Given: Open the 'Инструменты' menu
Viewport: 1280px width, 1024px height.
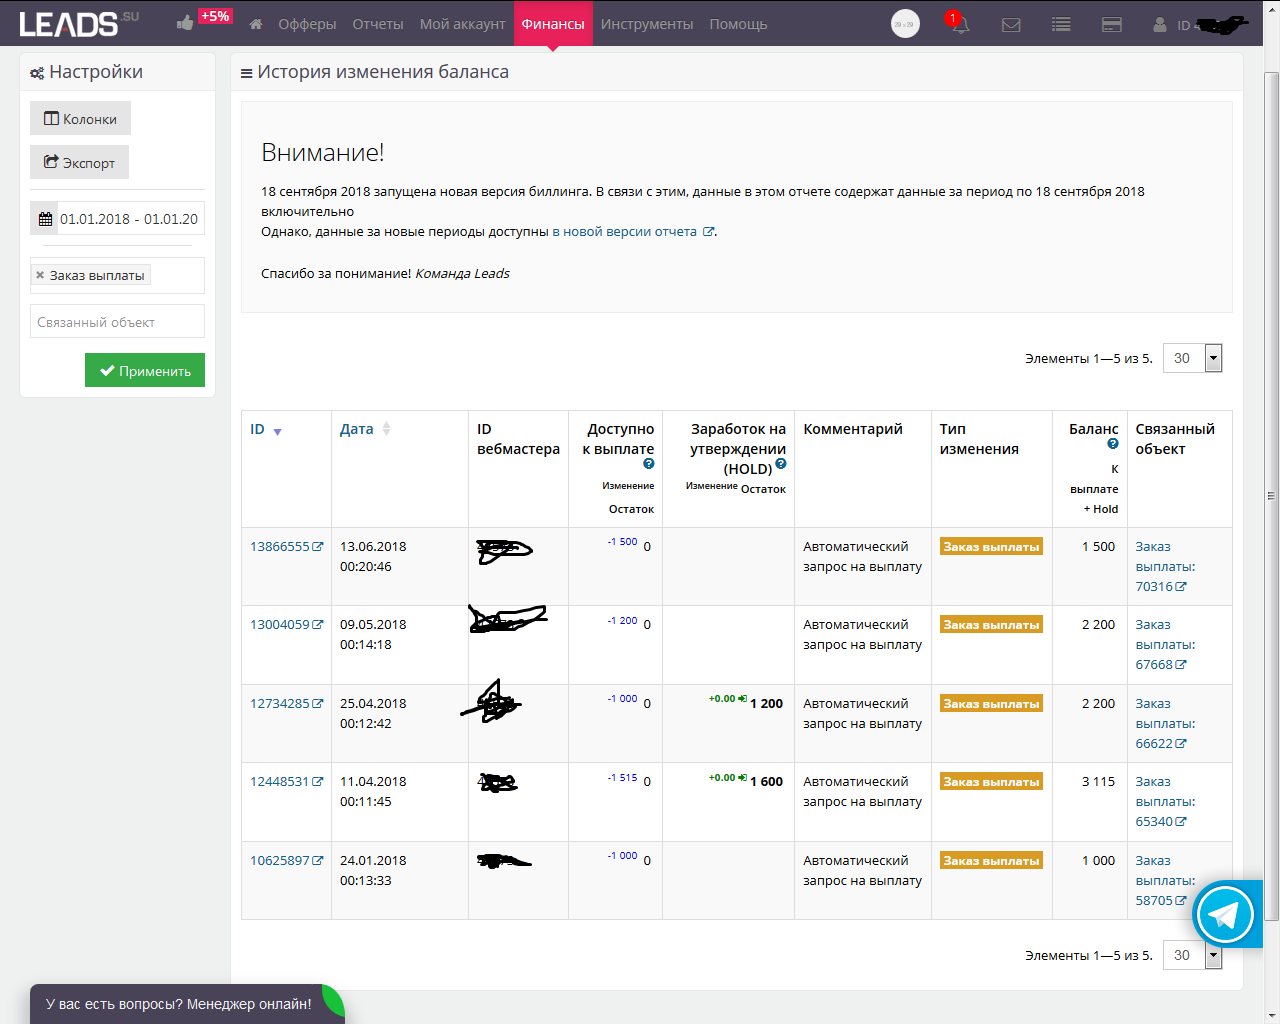Looking at the screenshot, I should [647, 24].
